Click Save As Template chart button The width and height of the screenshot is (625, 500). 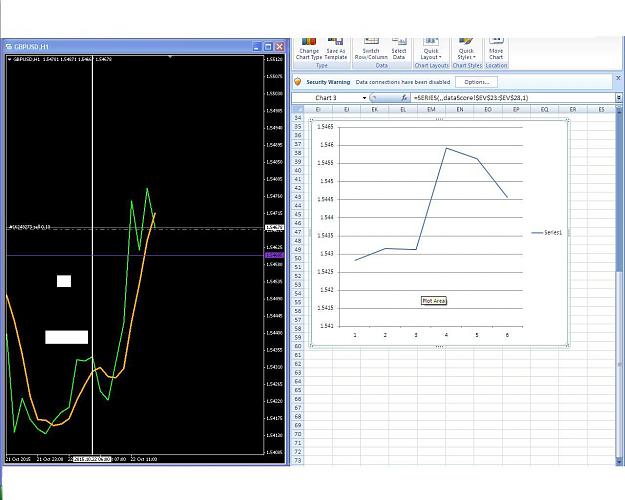click(x=336, y=49)
